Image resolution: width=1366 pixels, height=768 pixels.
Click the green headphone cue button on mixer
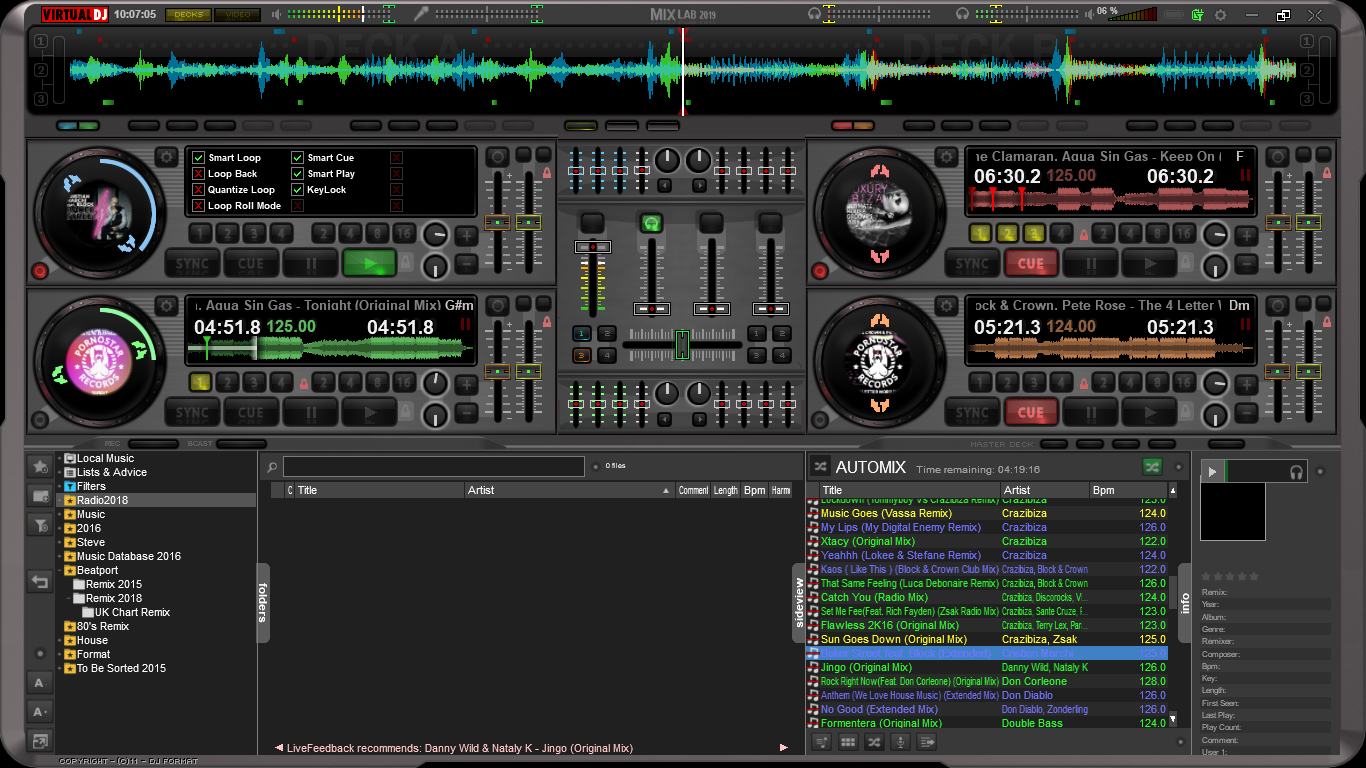tap(653, 222)
